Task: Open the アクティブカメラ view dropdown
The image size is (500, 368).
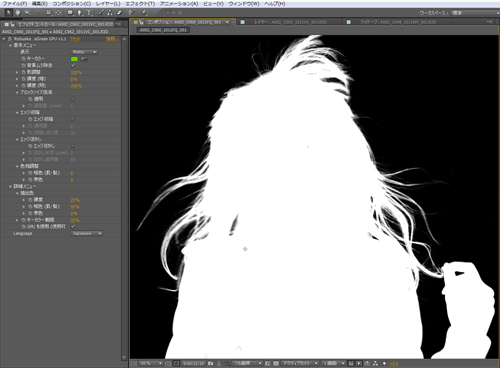Action: 300,363
